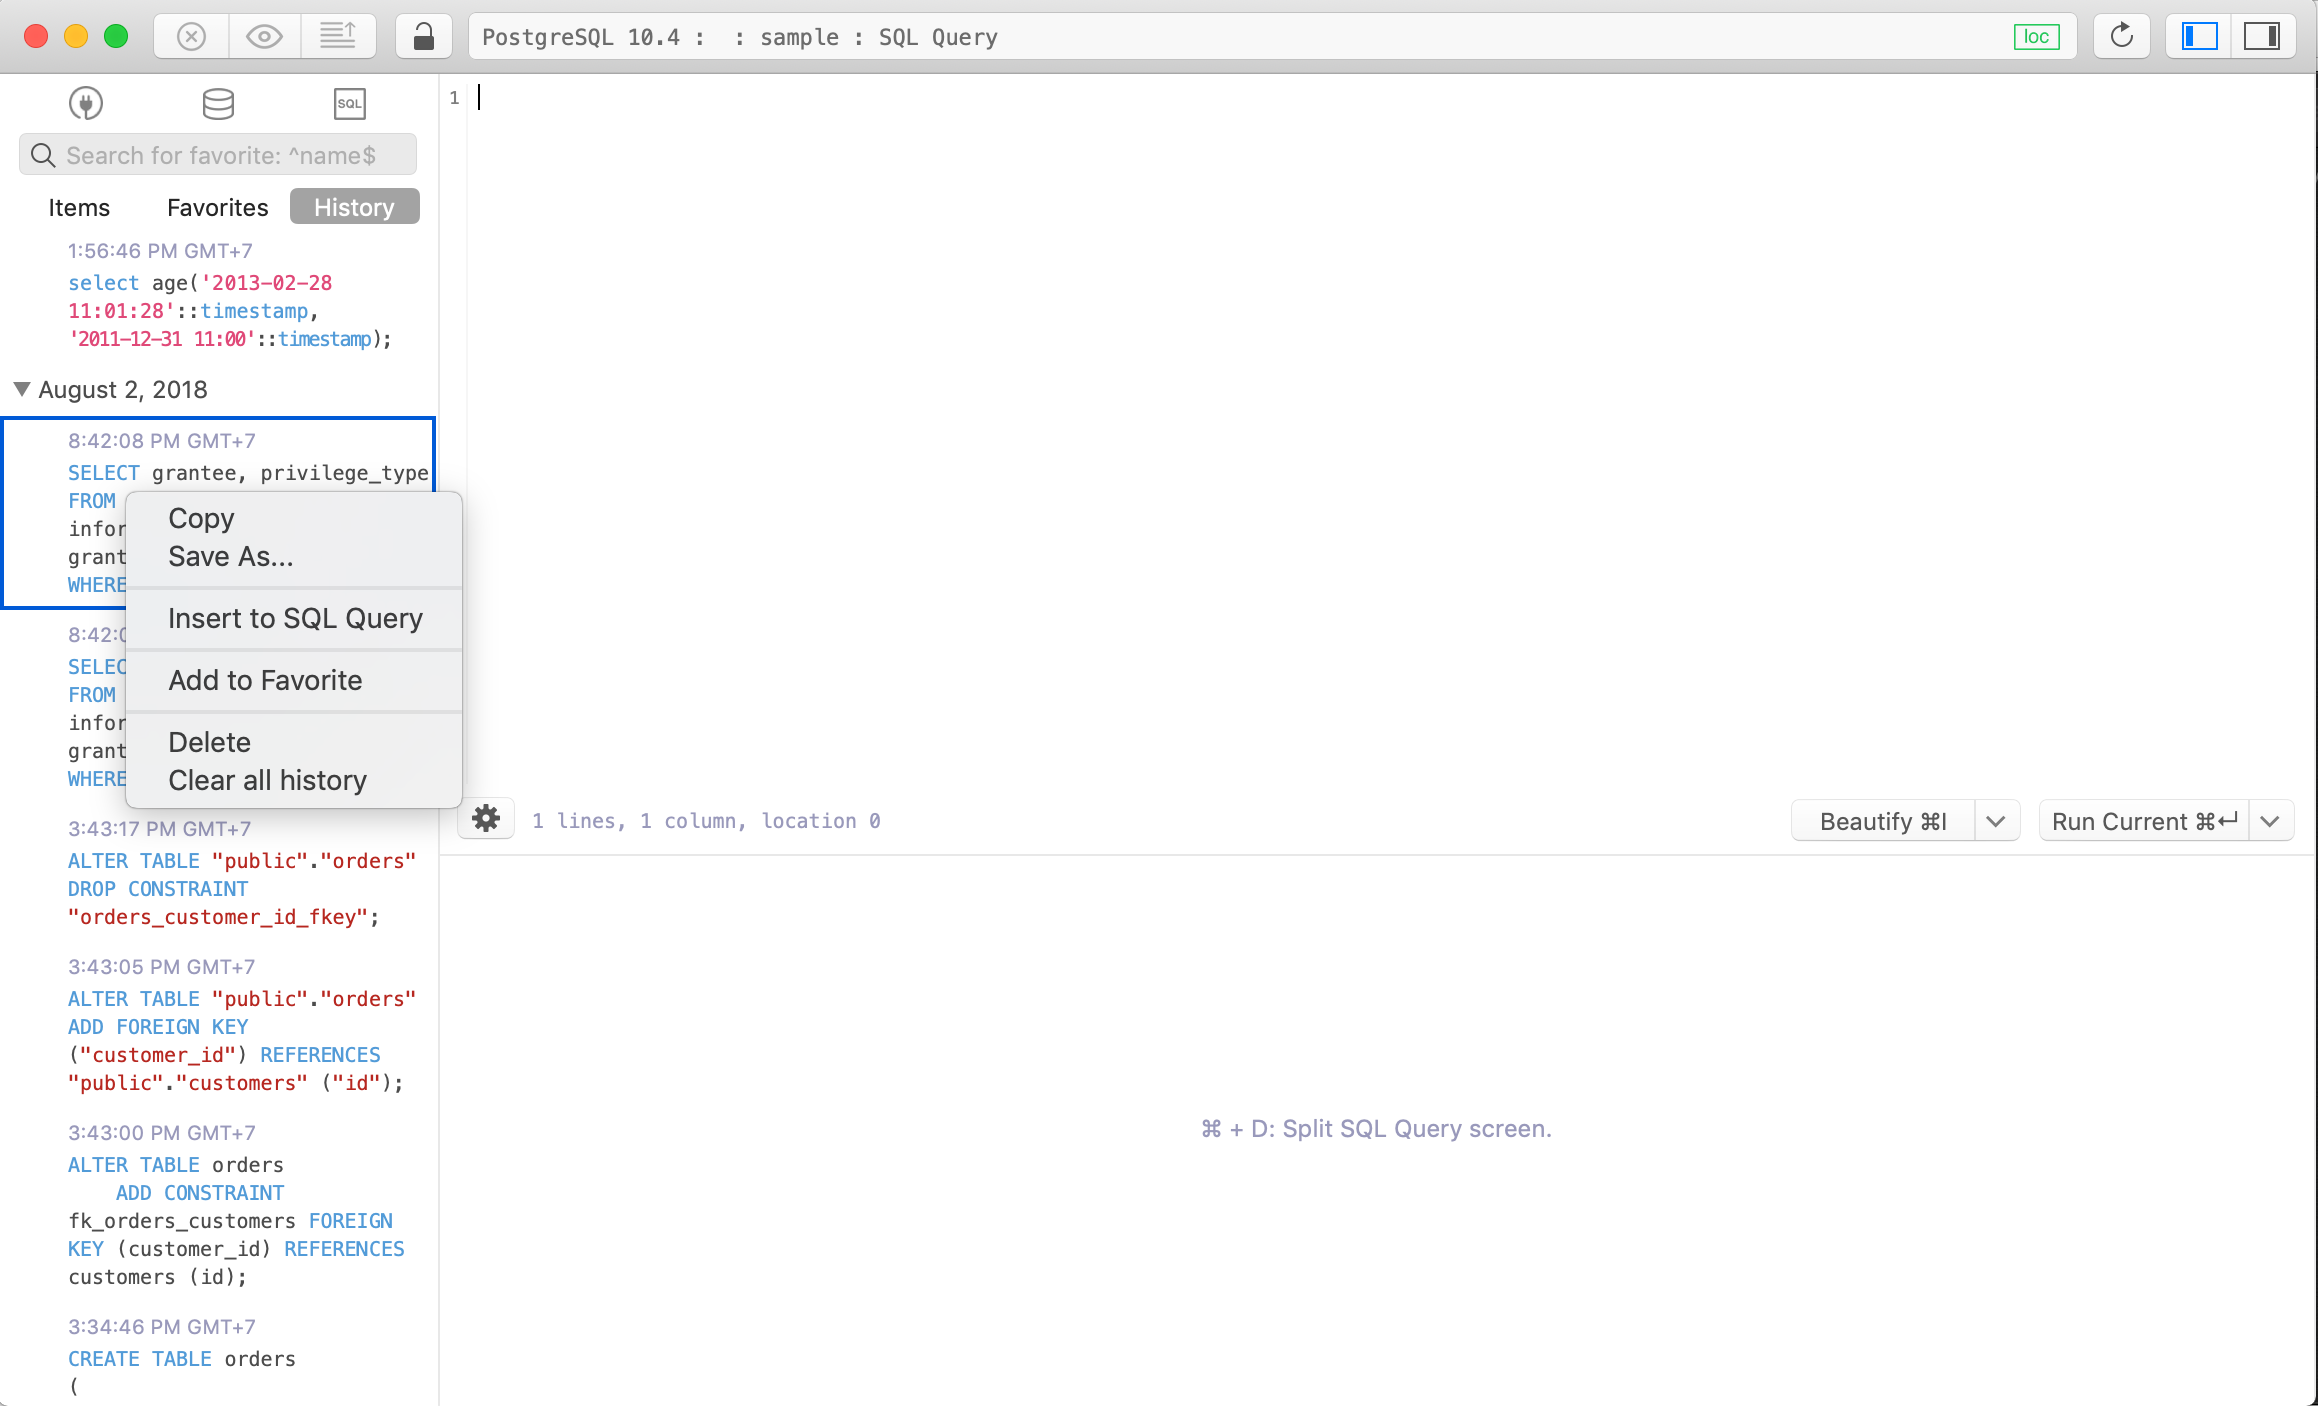Click the favorites search field
The height and width of the screenshot is (1406, 2318).
(220, 155)
